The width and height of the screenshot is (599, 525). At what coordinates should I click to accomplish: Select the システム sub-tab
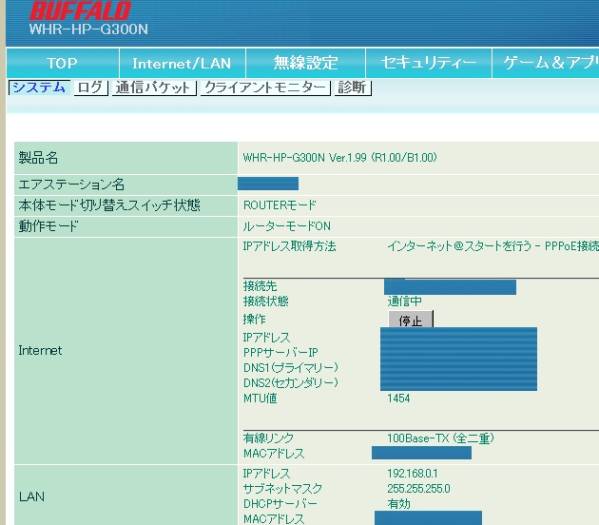coord(39,88)
